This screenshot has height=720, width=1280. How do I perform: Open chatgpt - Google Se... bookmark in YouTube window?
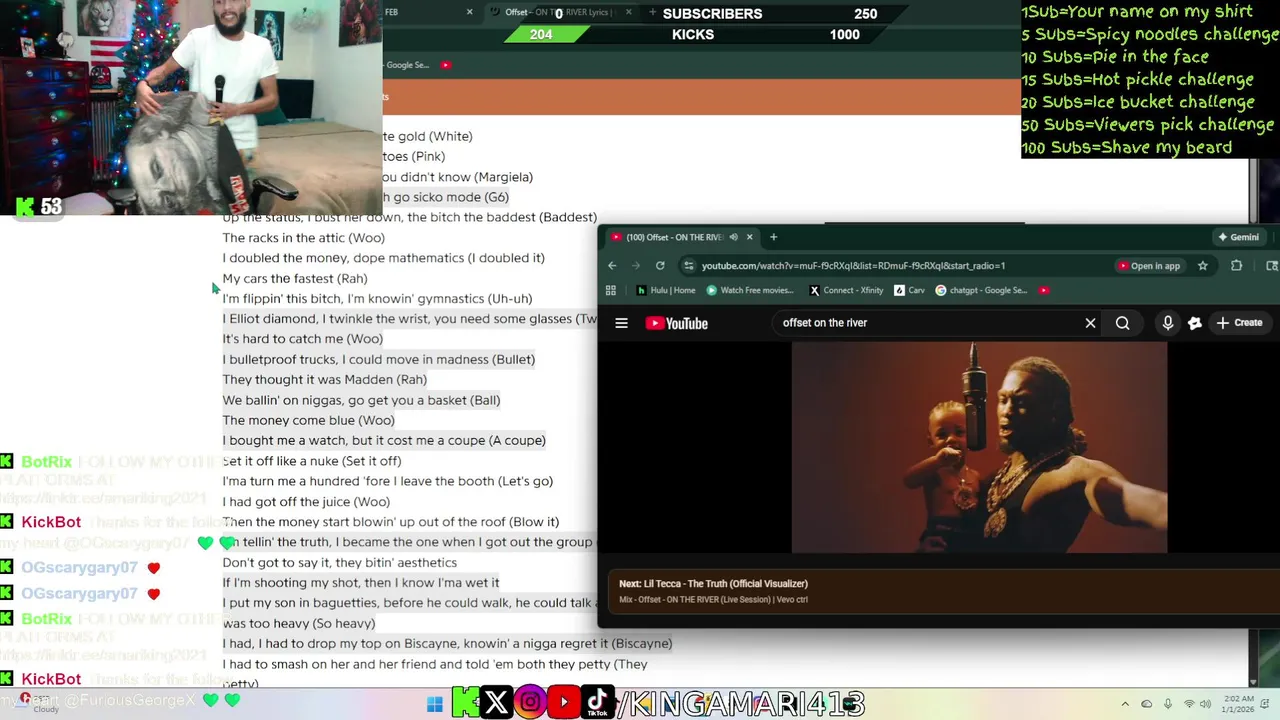[981, 290]
